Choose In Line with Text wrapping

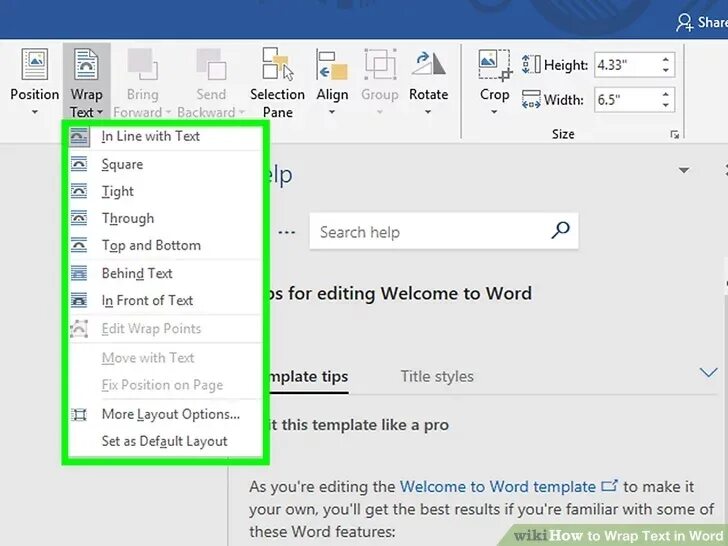click(x=165, y=136)
